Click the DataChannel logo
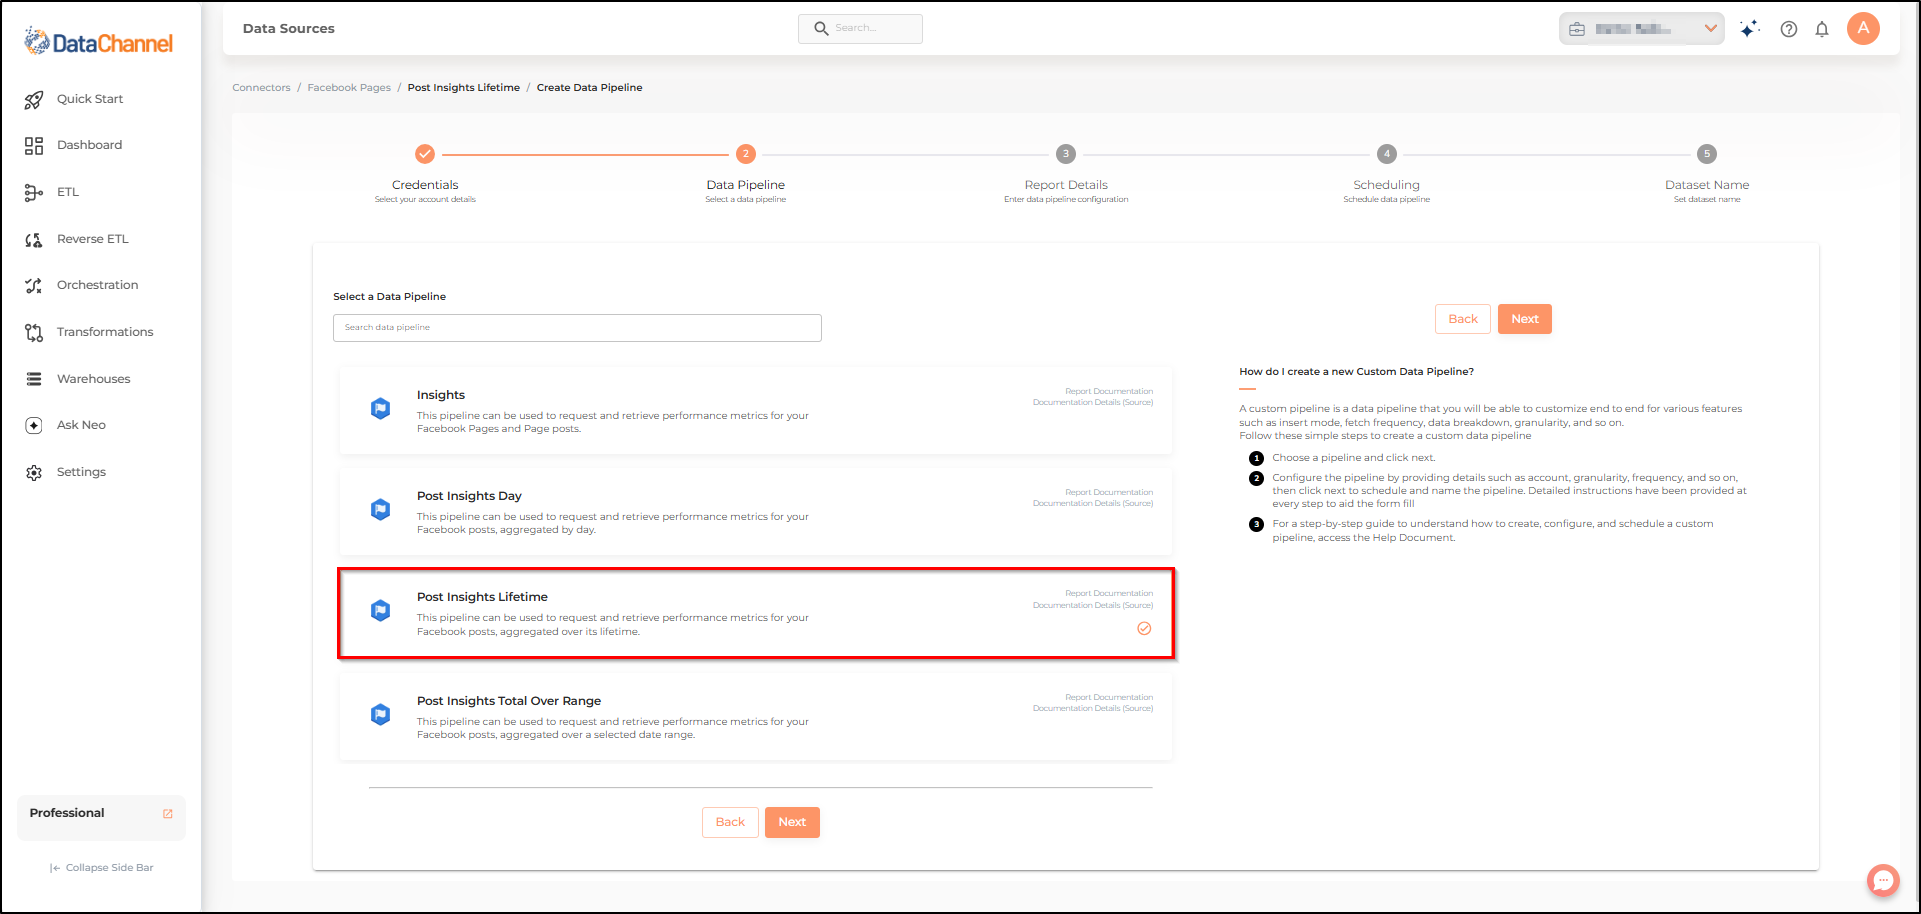 [x=99, y=42]
